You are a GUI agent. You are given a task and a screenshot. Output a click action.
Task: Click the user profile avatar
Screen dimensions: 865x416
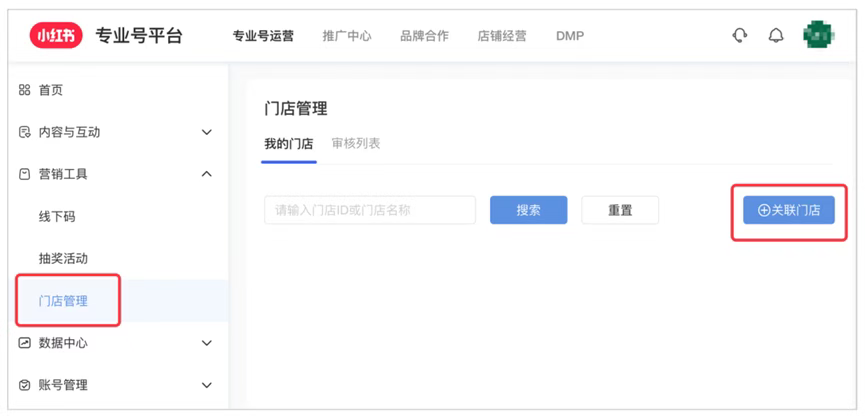tap(817, 36)
